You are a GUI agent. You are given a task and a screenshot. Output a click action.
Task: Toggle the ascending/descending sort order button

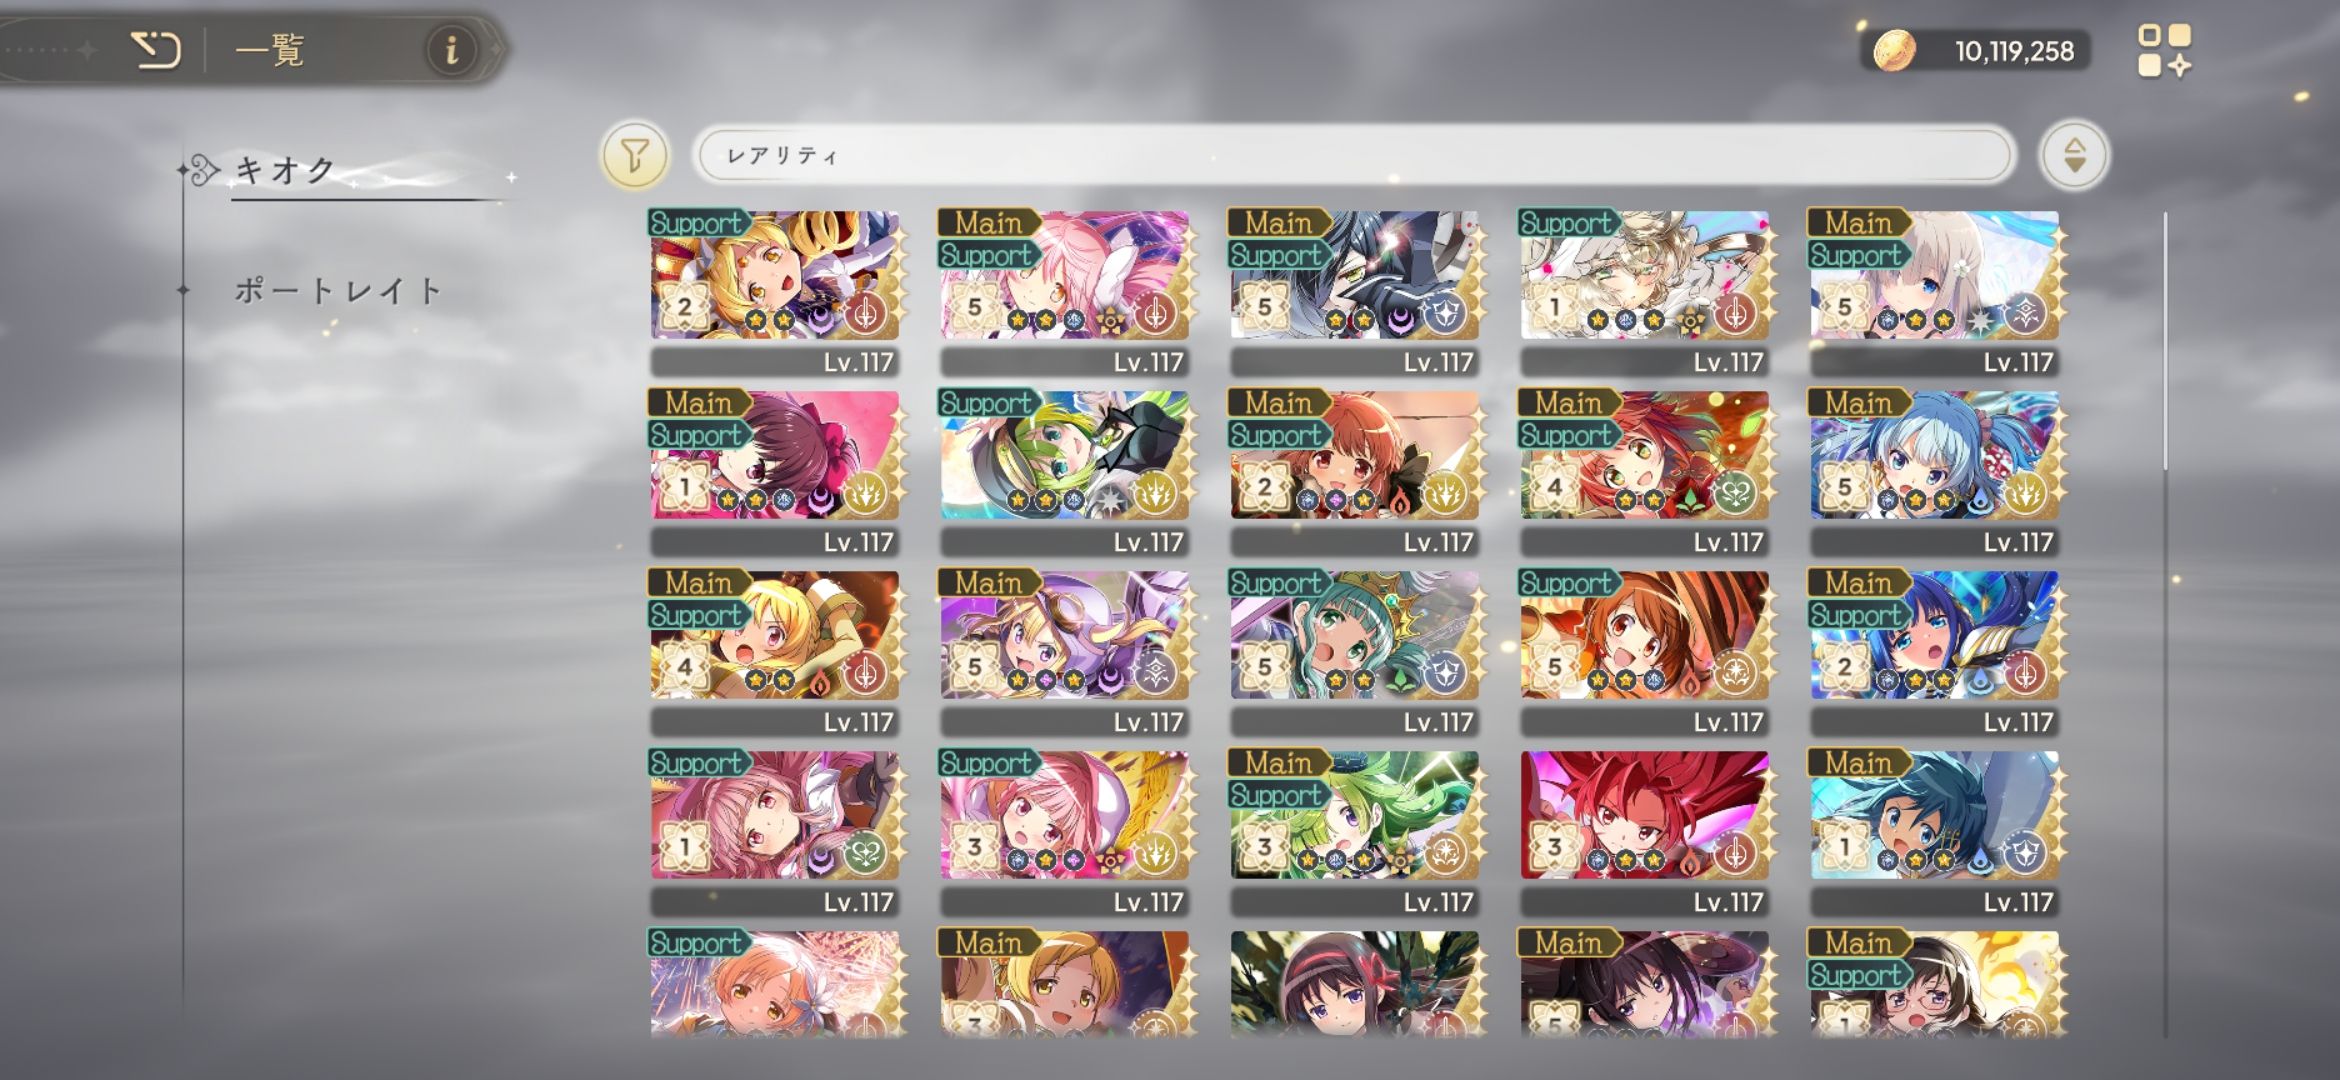click(2075, 155)
